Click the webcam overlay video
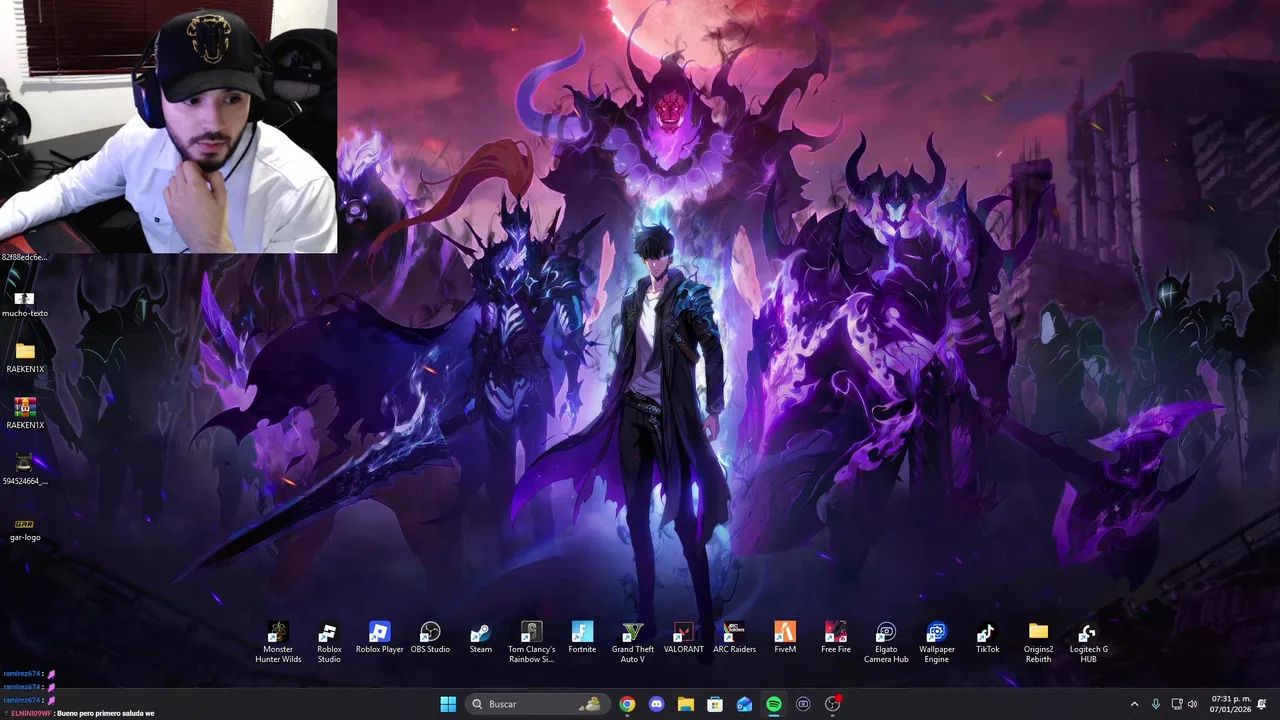 168,127
